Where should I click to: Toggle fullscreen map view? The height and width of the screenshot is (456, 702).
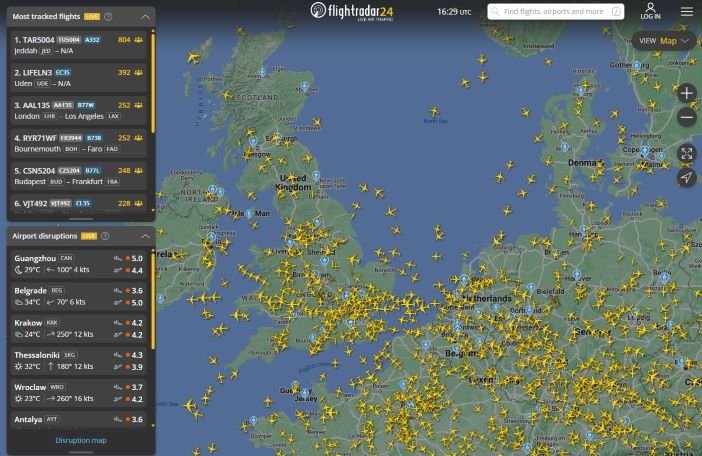pyautogui.click(x=686, y=153)
